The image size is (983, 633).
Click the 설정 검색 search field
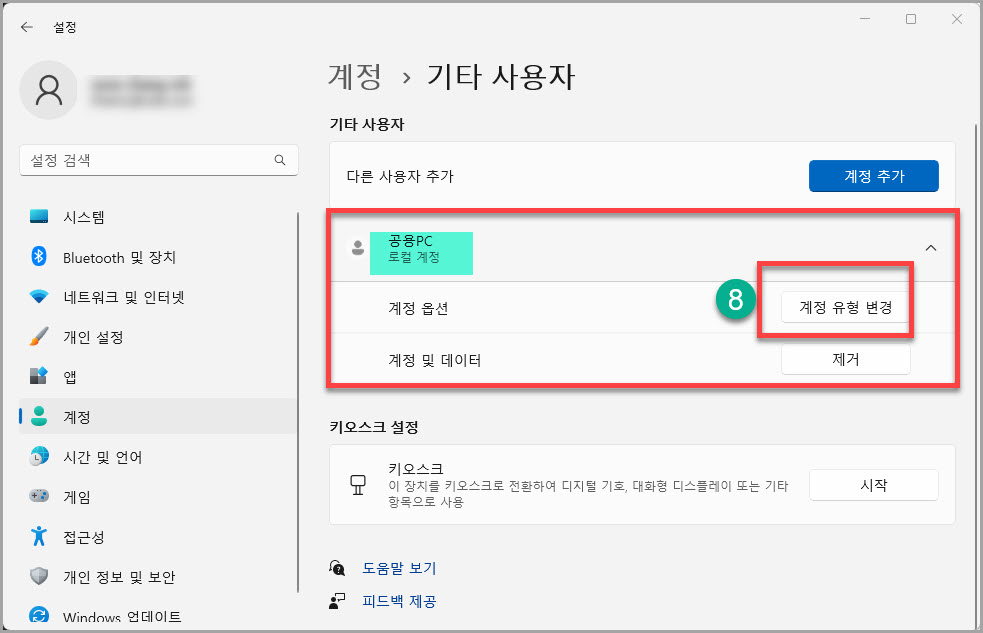157,160
